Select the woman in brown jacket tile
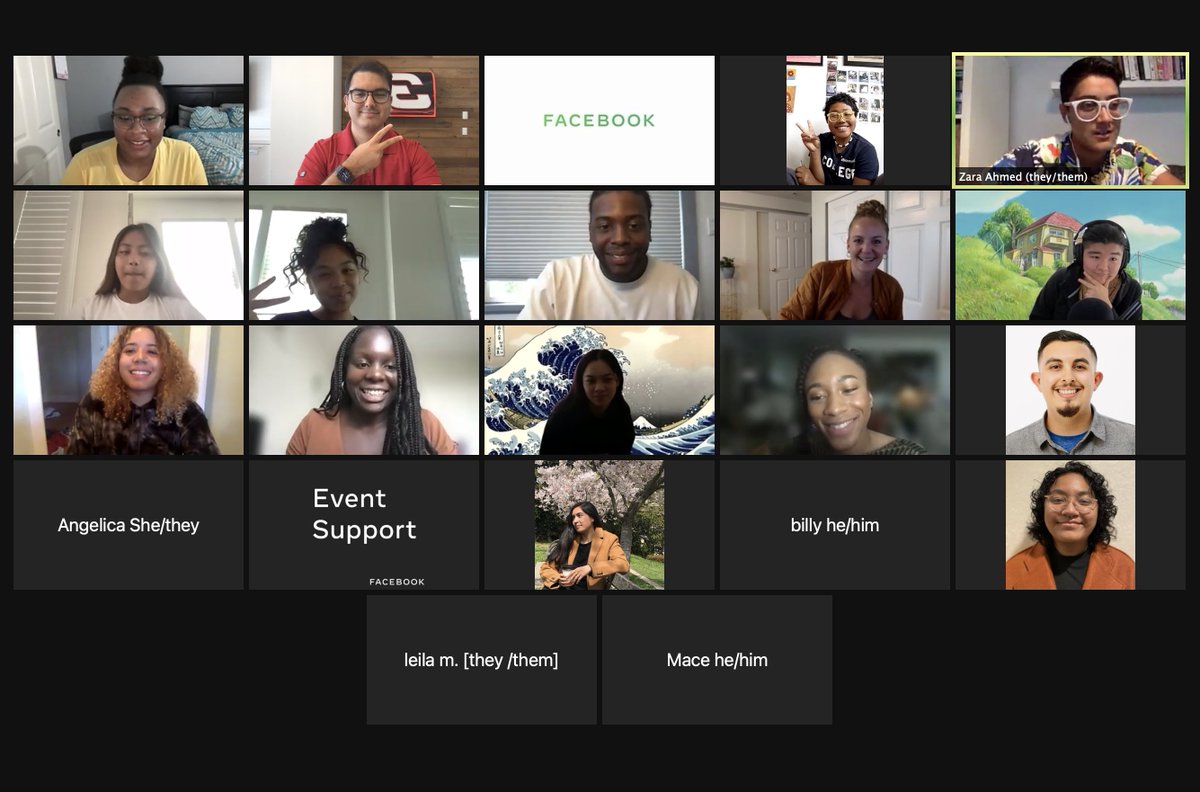The height and width of the screenshot is (792, 1200). pos(835,255)
